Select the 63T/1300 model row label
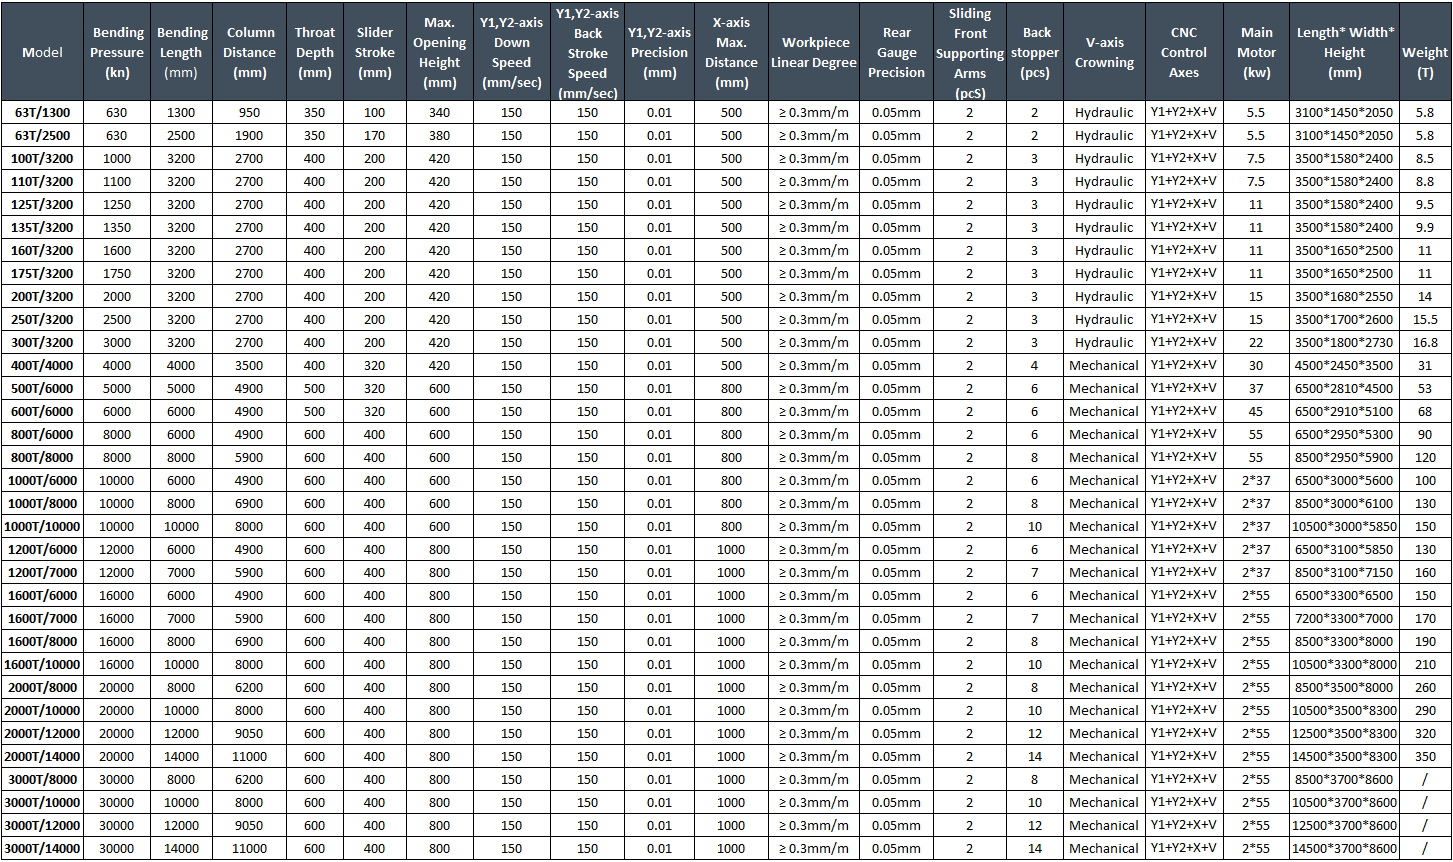Screen dimensions: 1453x862 [x=42, y=113]
